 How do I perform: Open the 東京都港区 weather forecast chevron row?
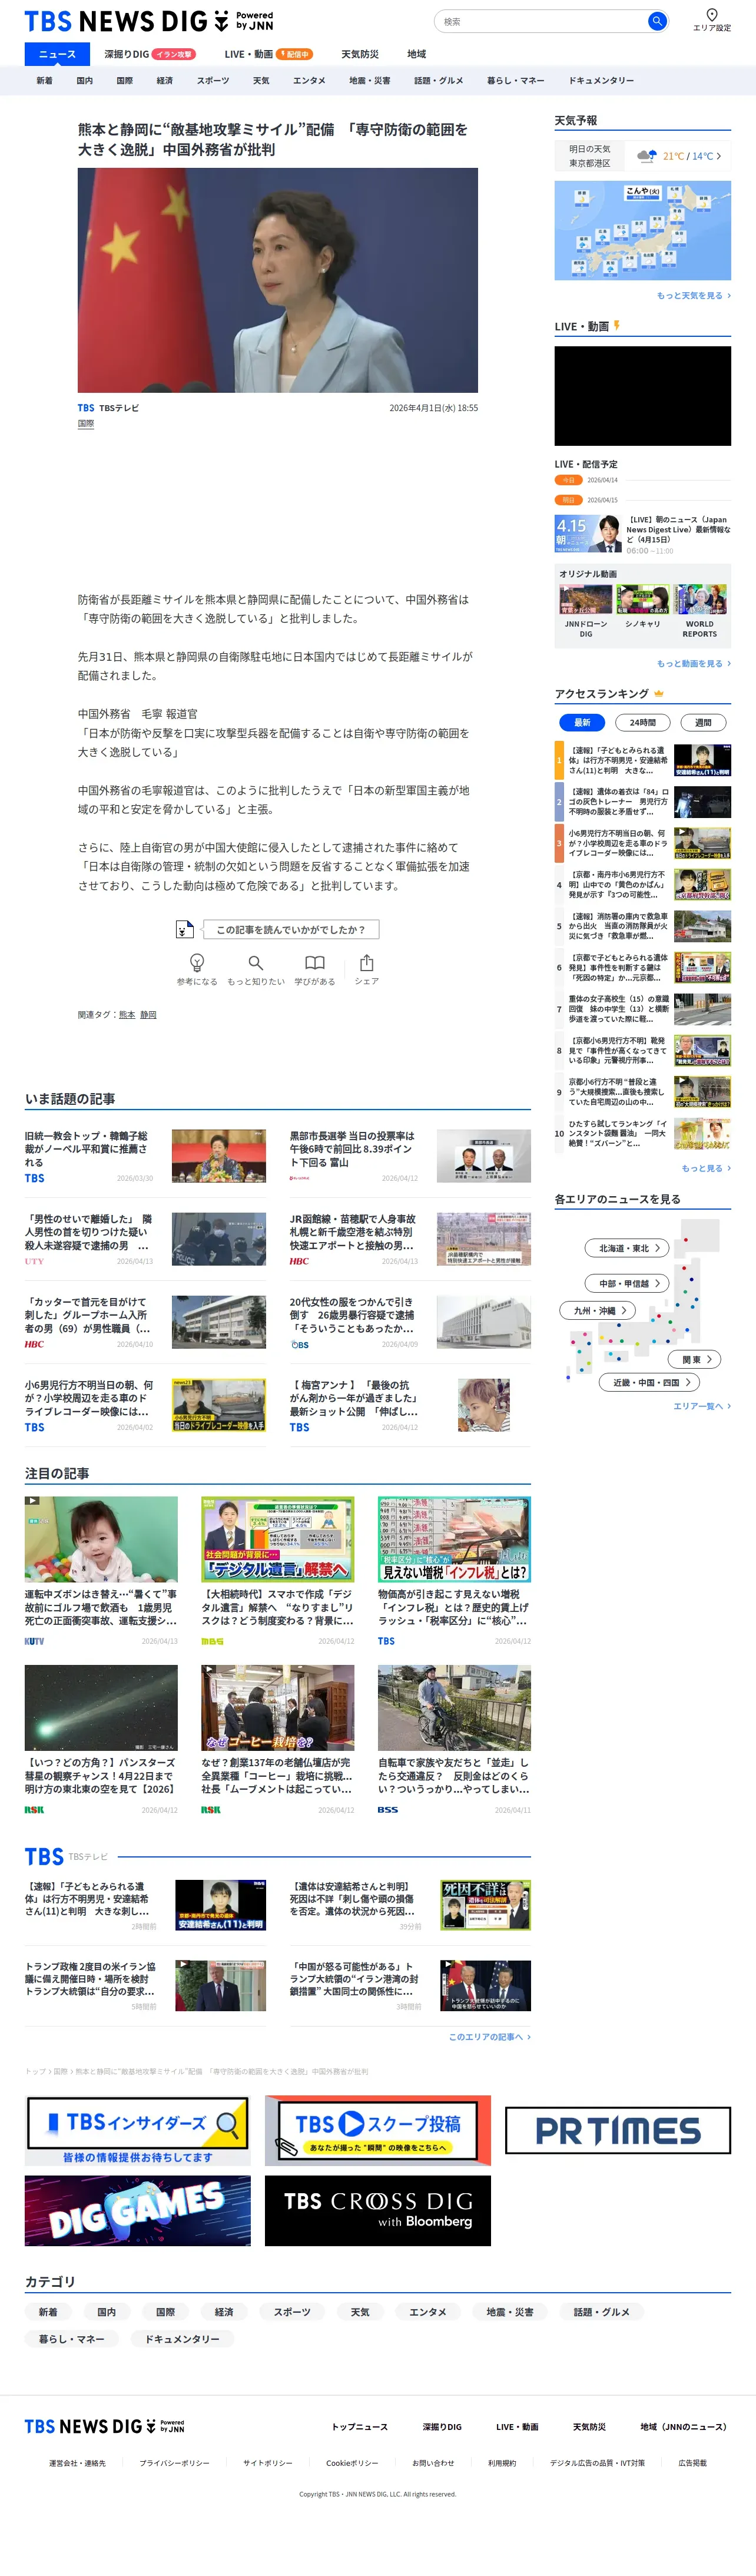click(643, 156)
